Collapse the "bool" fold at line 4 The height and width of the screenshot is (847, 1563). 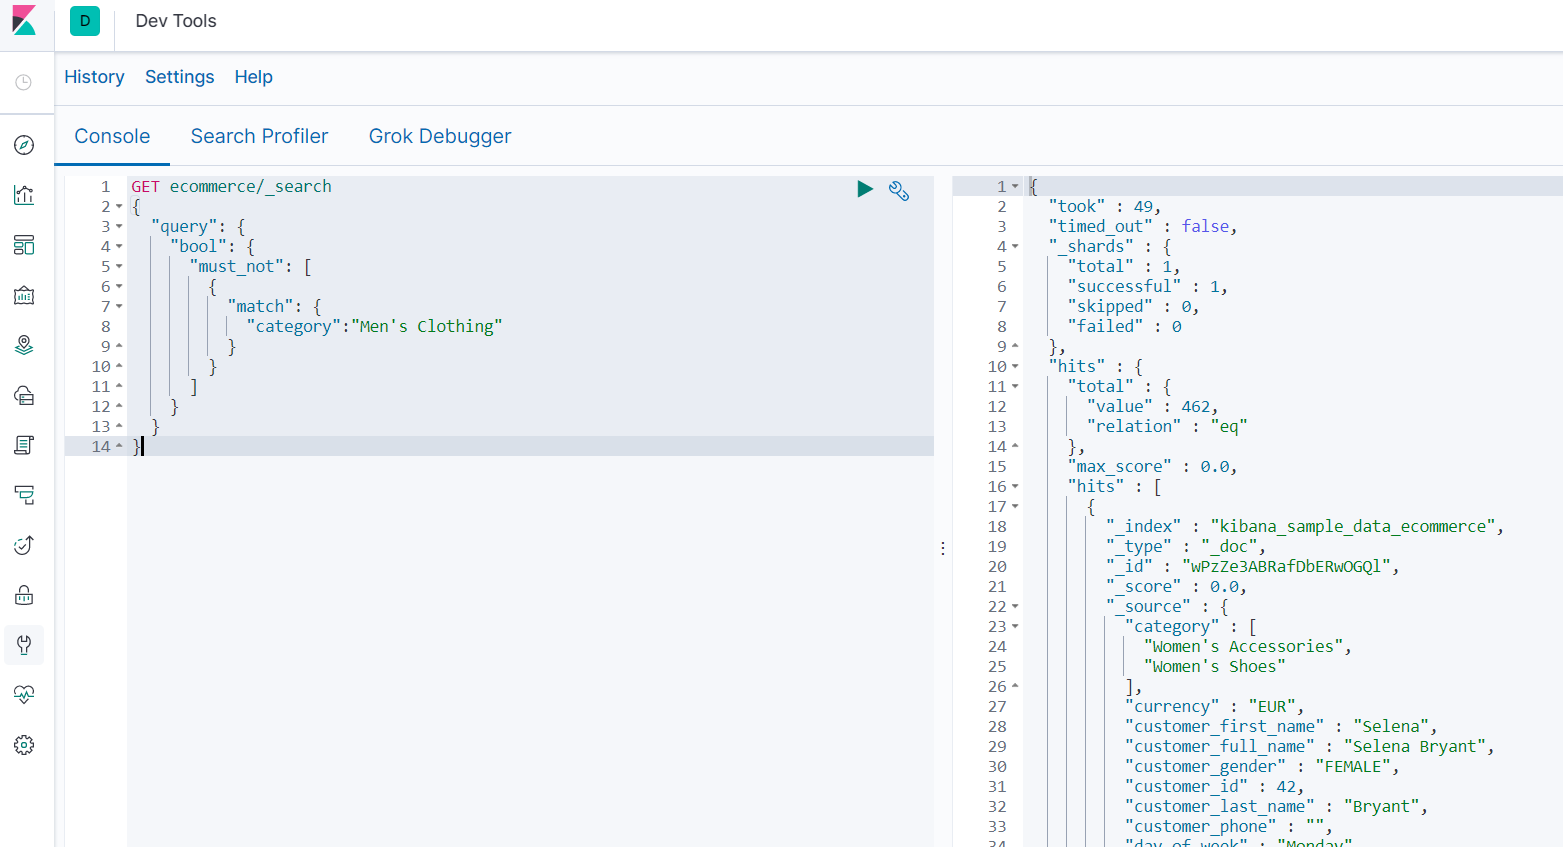coord(119,247)
